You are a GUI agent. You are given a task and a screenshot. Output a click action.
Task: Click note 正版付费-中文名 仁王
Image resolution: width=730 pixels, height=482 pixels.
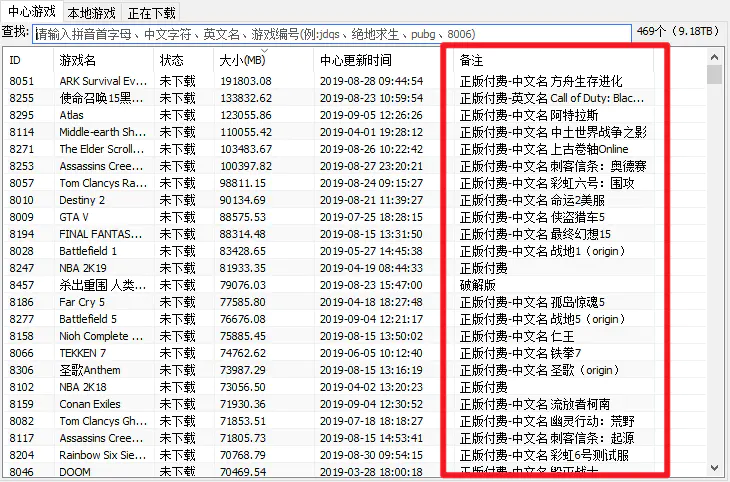(x=517, y=336)
